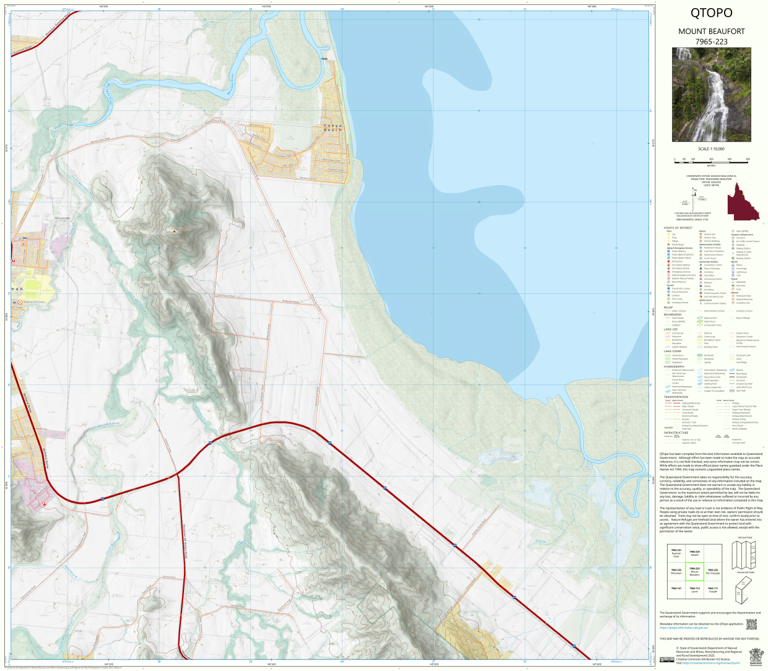Click the metres scale bar
Viewport: 768px width, 671px height.
click(711, 160)
